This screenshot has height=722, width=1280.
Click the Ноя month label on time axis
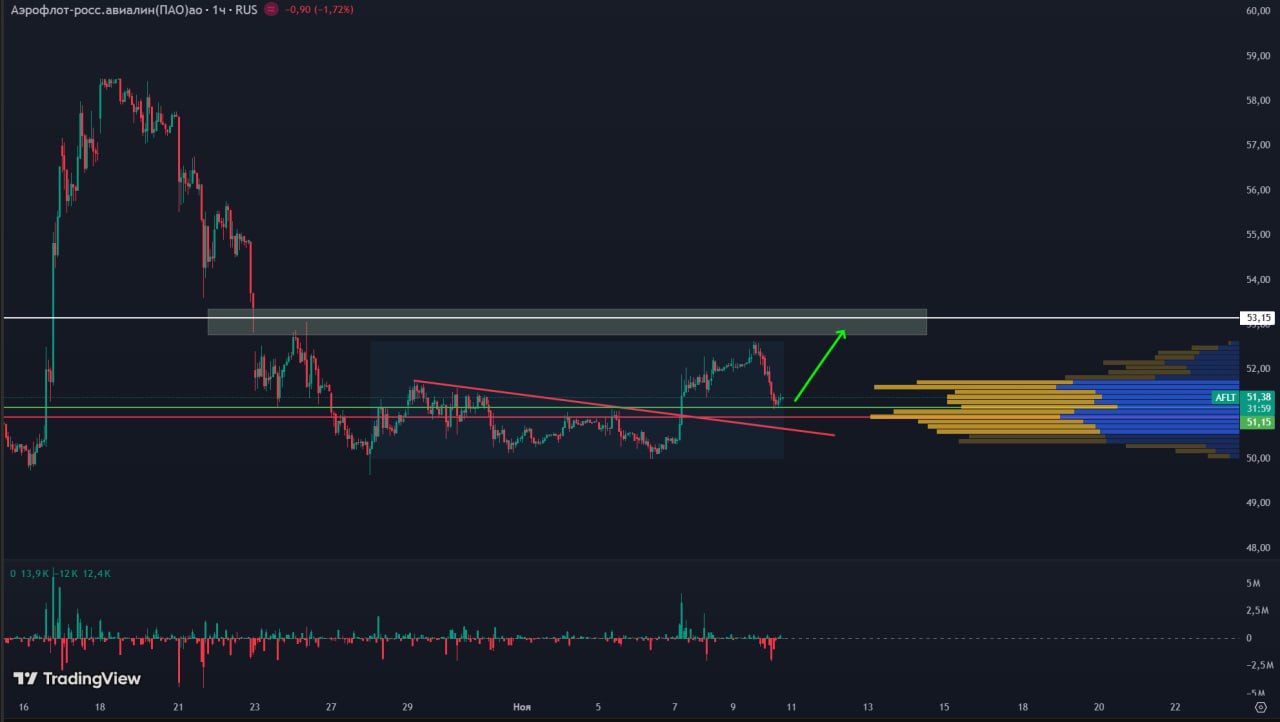click(522, 707)
